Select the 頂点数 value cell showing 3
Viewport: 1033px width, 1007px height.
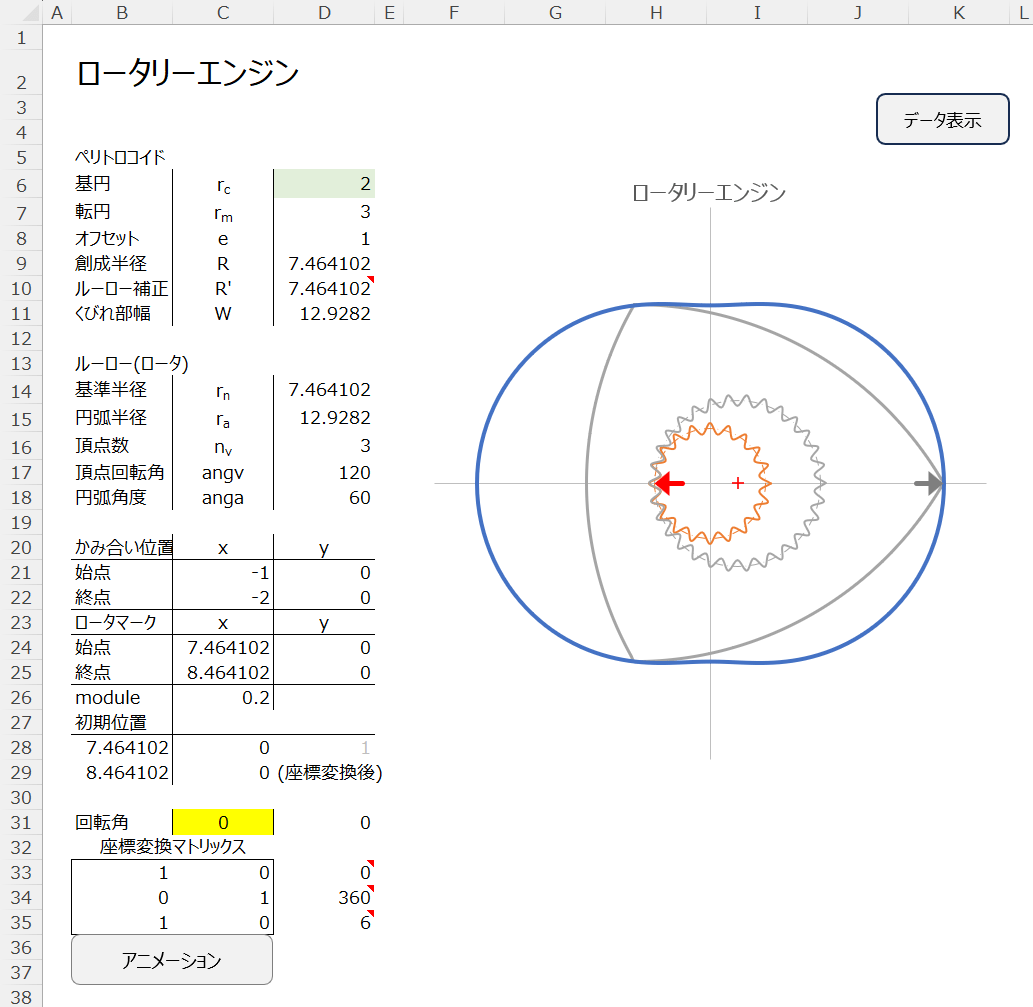323,445
